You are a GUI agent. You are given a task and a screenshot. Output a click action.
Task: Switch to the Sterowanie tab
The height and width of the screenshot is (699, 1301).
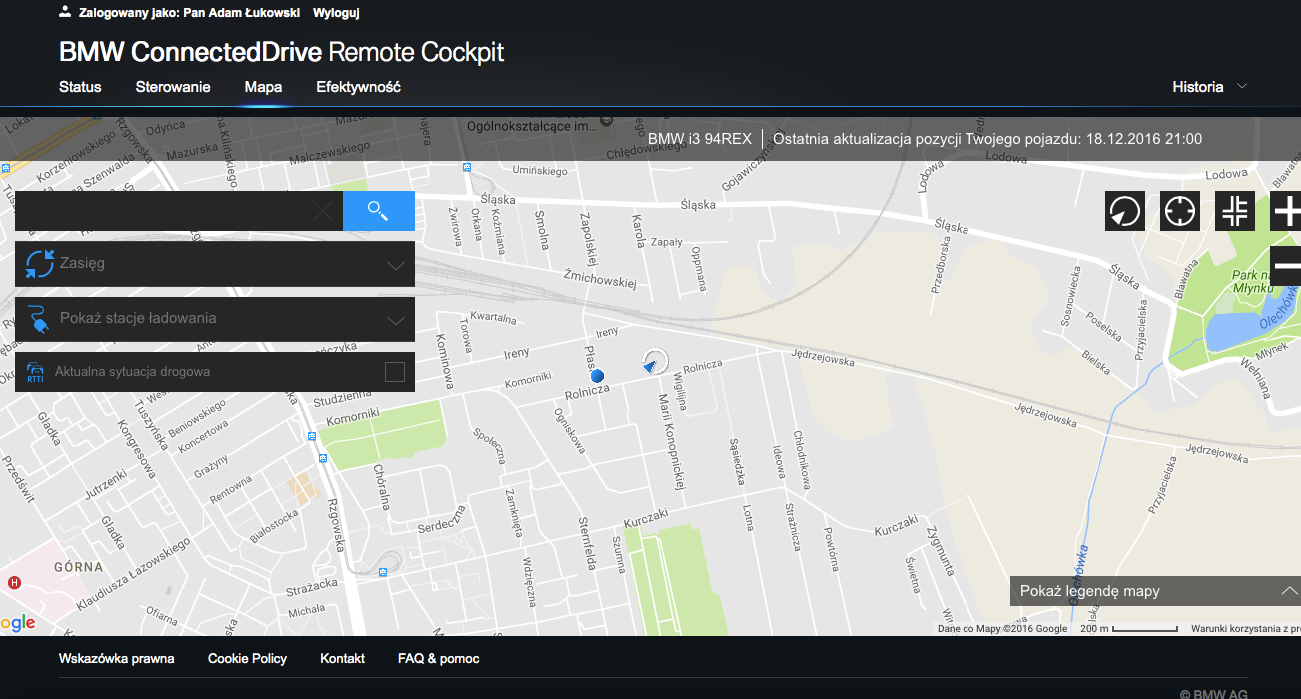coord(173,87)
